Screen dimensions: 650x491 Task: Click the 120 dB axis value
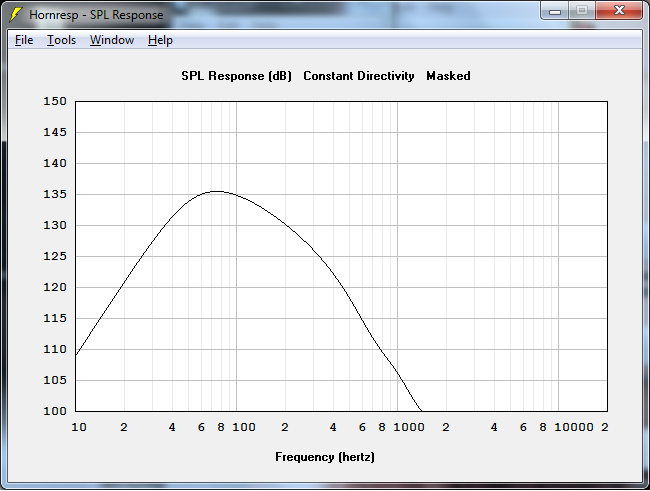coord(55,287)
